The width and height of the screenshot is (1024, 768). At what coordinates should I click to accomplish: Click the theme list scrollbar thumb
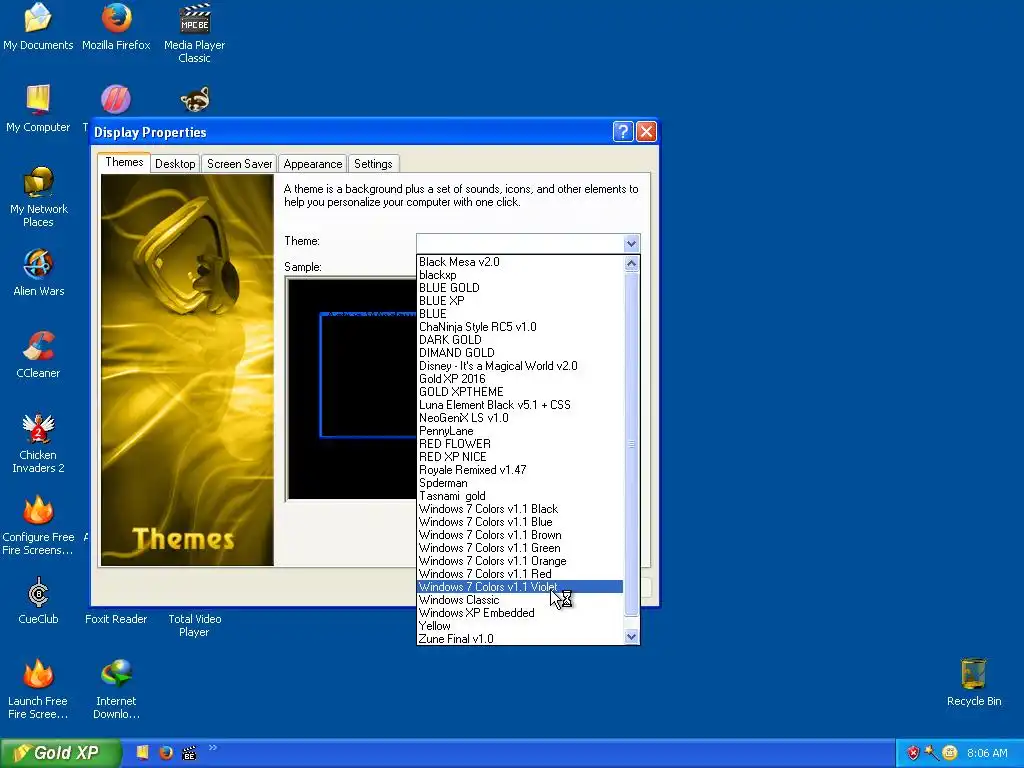631,444
